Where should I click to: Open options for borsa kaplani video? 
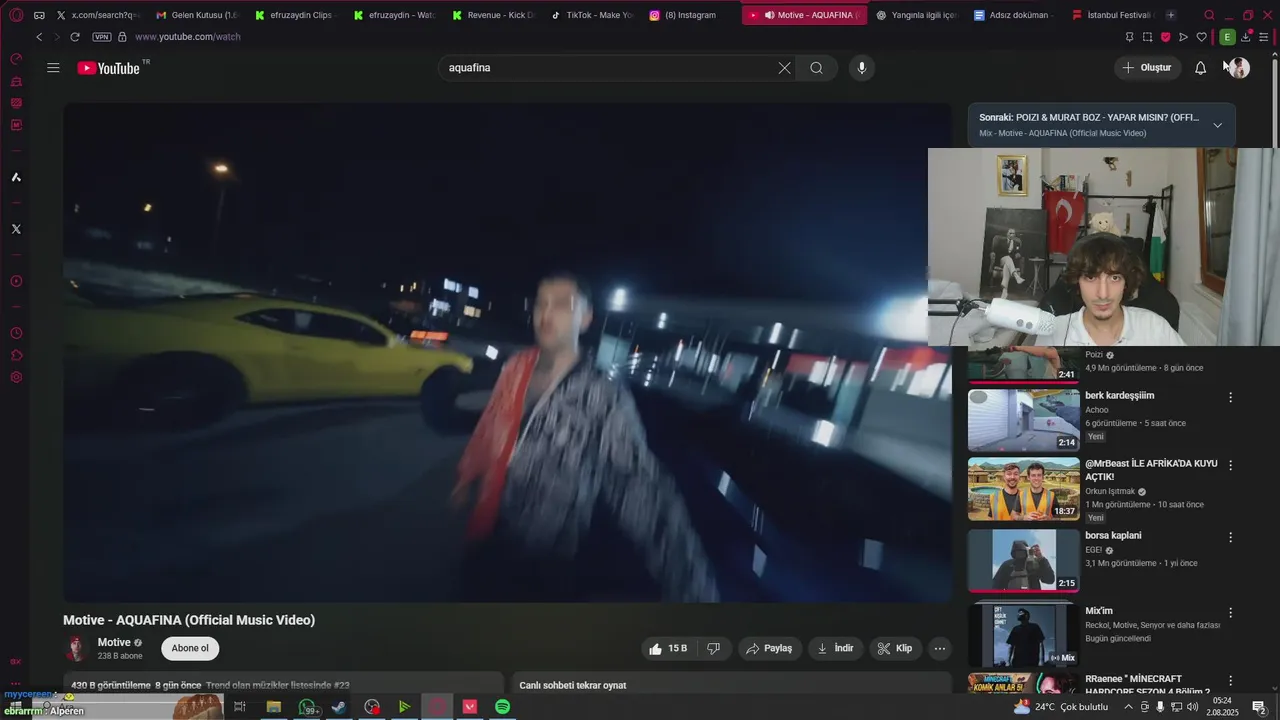(x=1231, y=538)
